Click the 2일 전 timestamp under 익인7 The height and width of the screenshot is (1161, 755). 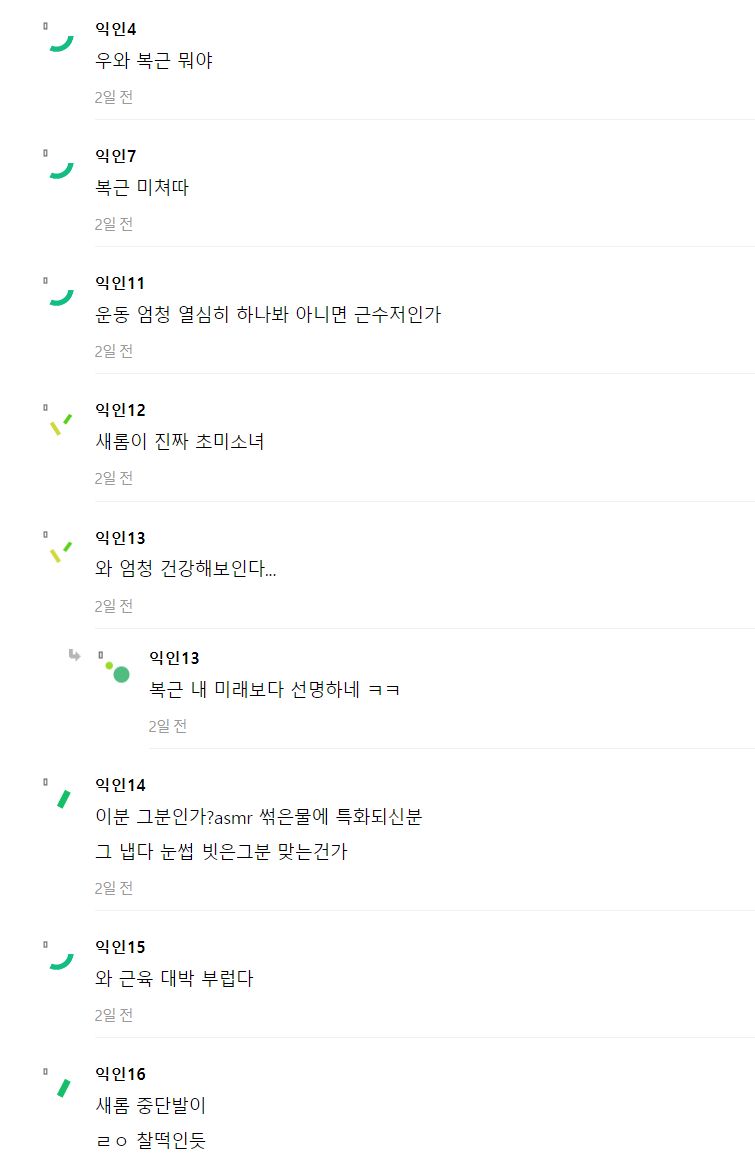pos(113,224)
